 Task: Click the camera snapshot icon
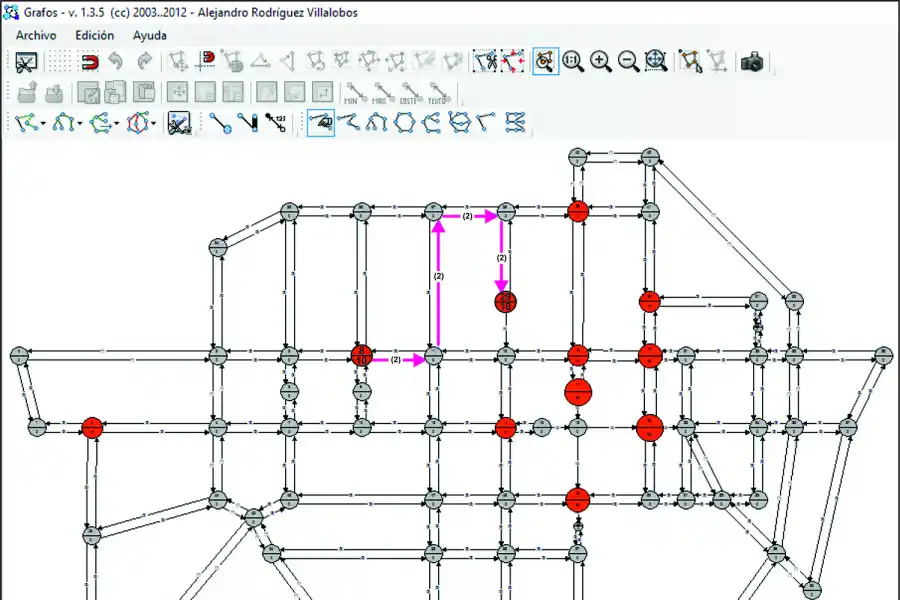[x=752, y=62]
